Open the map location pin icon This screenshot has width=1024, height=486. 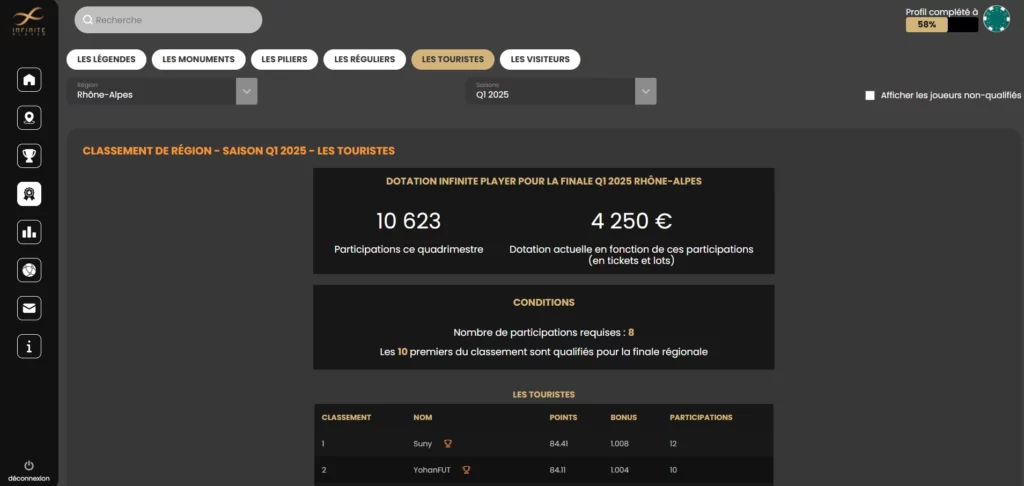click(29, 118)
